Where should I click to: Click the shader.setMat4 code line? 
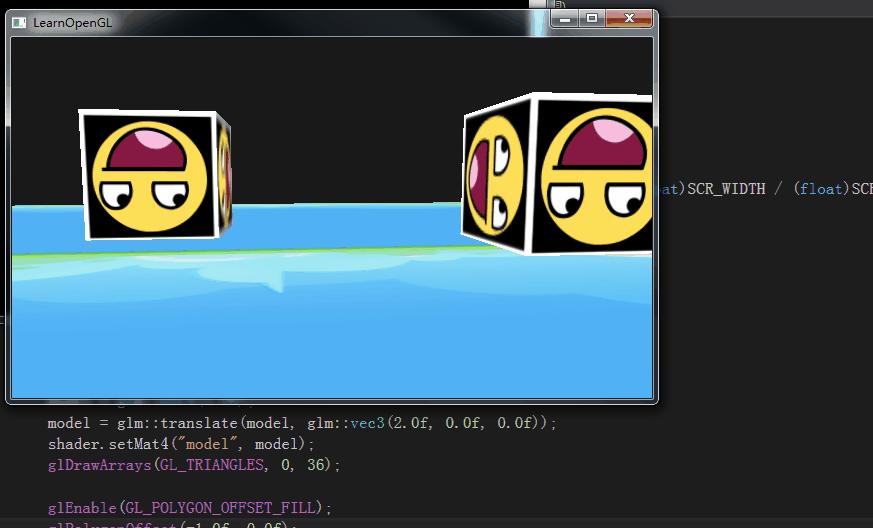point(181,444)
